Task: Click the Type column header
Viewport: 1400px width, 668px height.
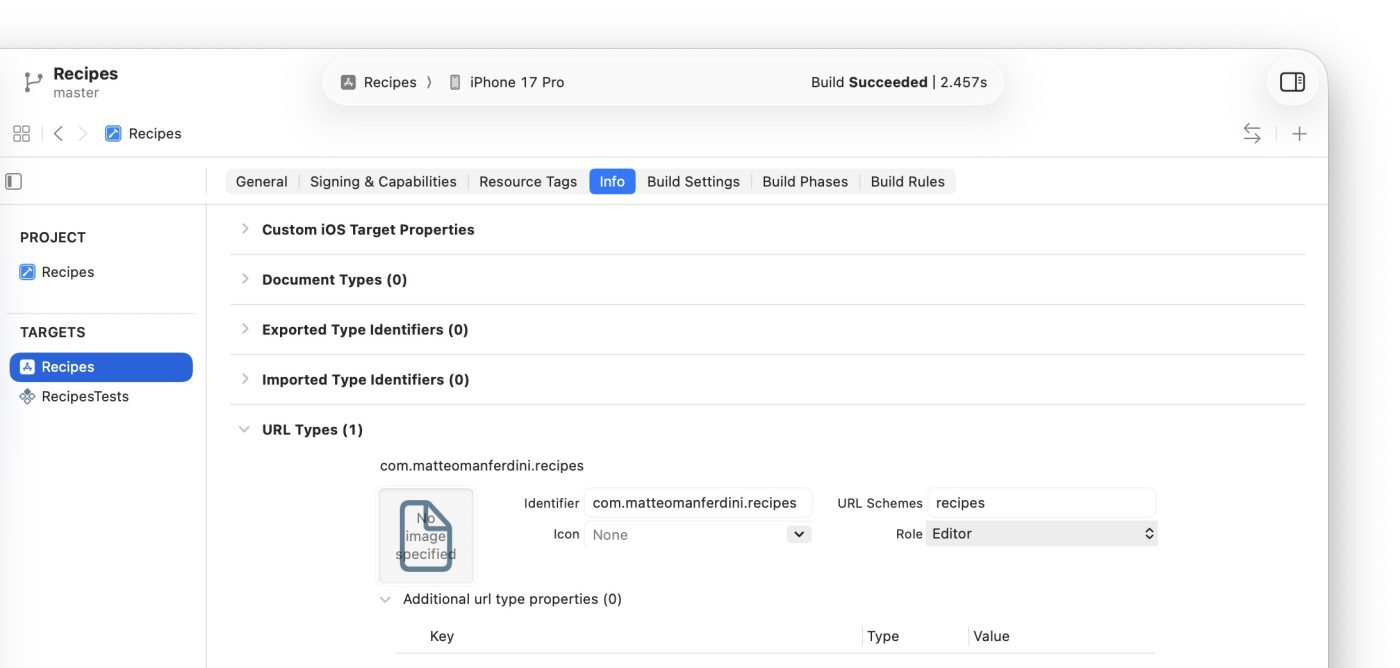Action: click(883, 636)
